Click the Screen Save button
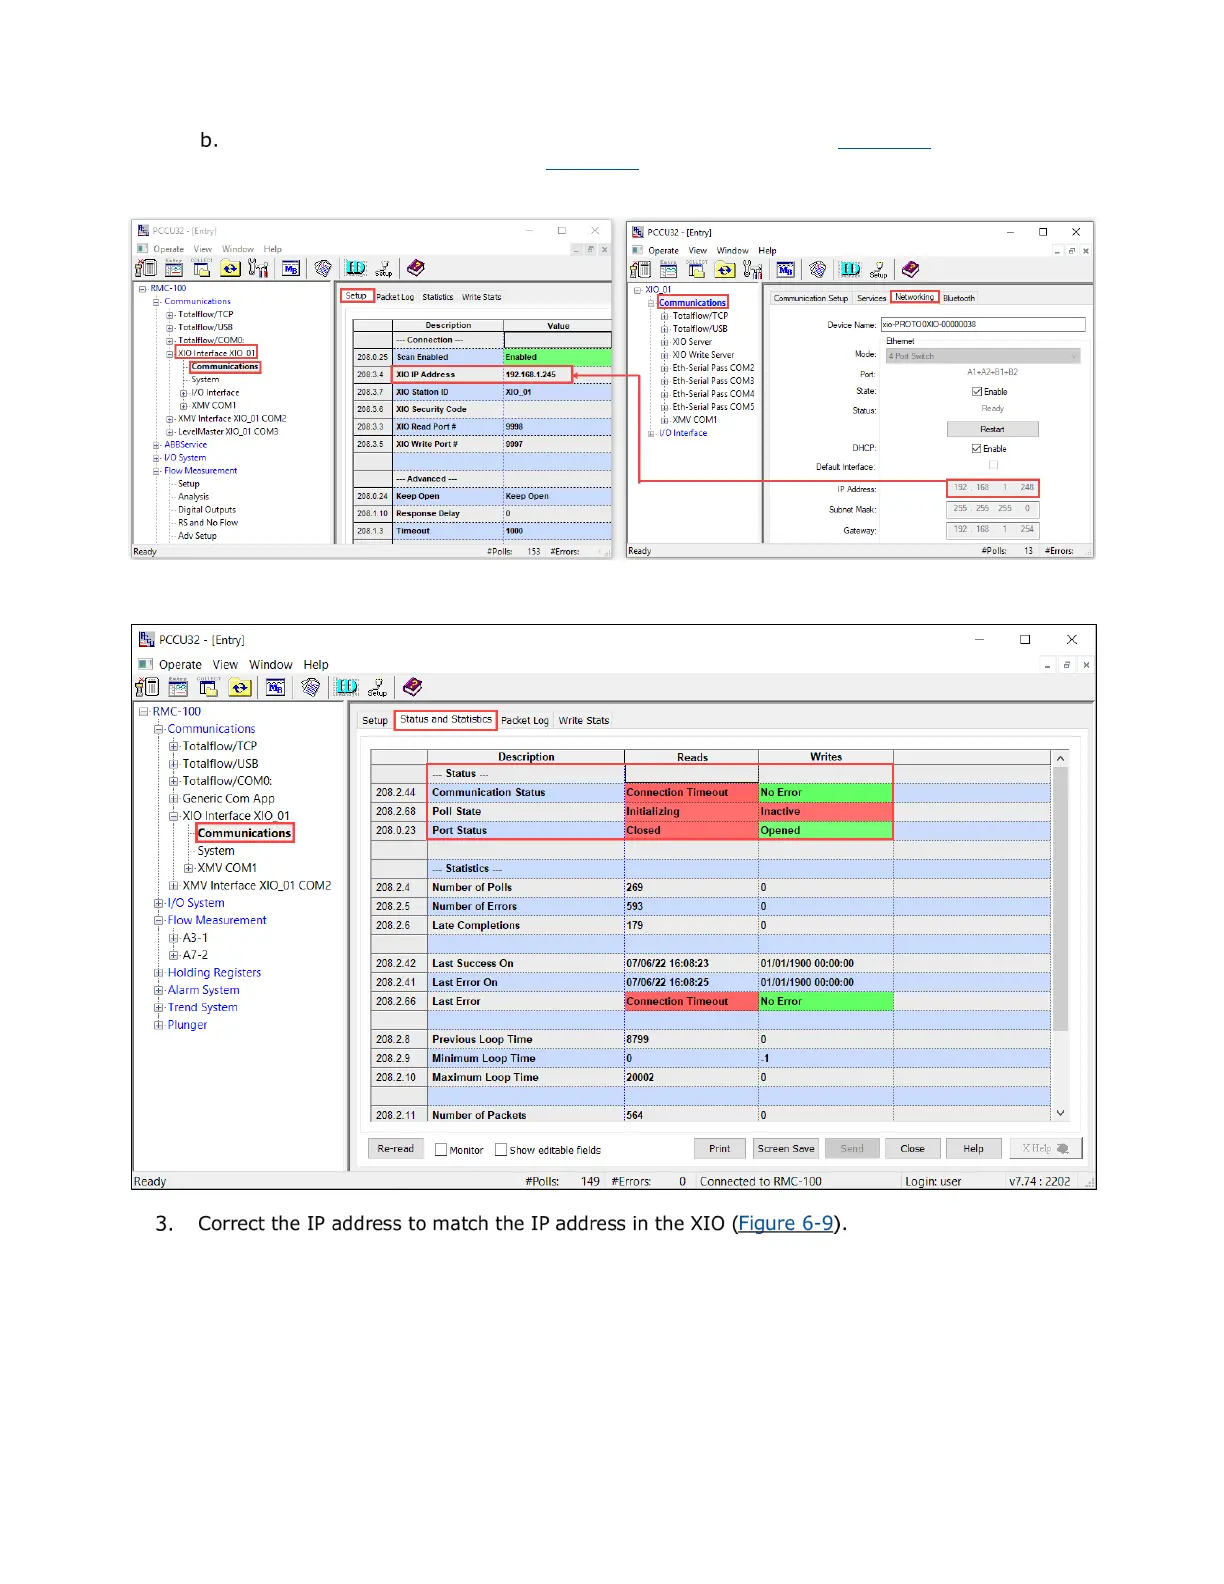 tap(786, 1149)
